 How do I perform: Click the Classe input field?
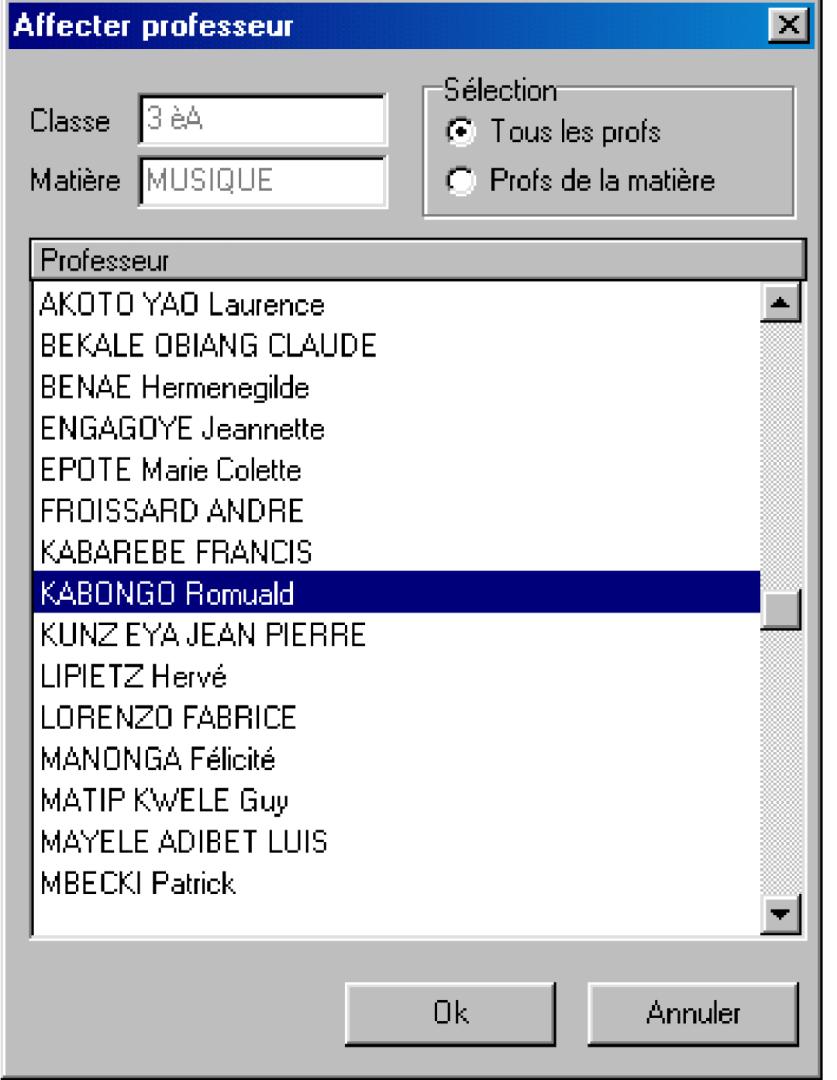pos(260,123)
